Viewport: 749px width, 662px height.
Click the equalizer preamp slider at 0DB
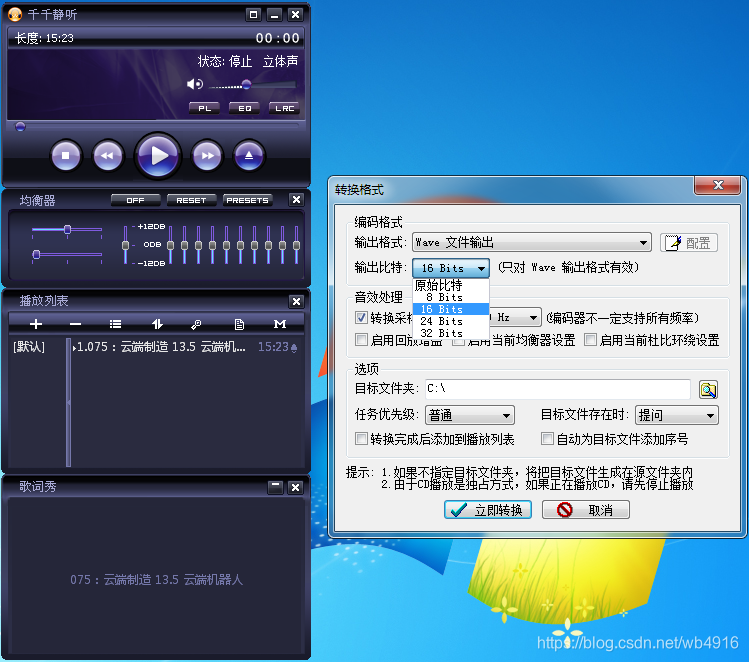126,245
